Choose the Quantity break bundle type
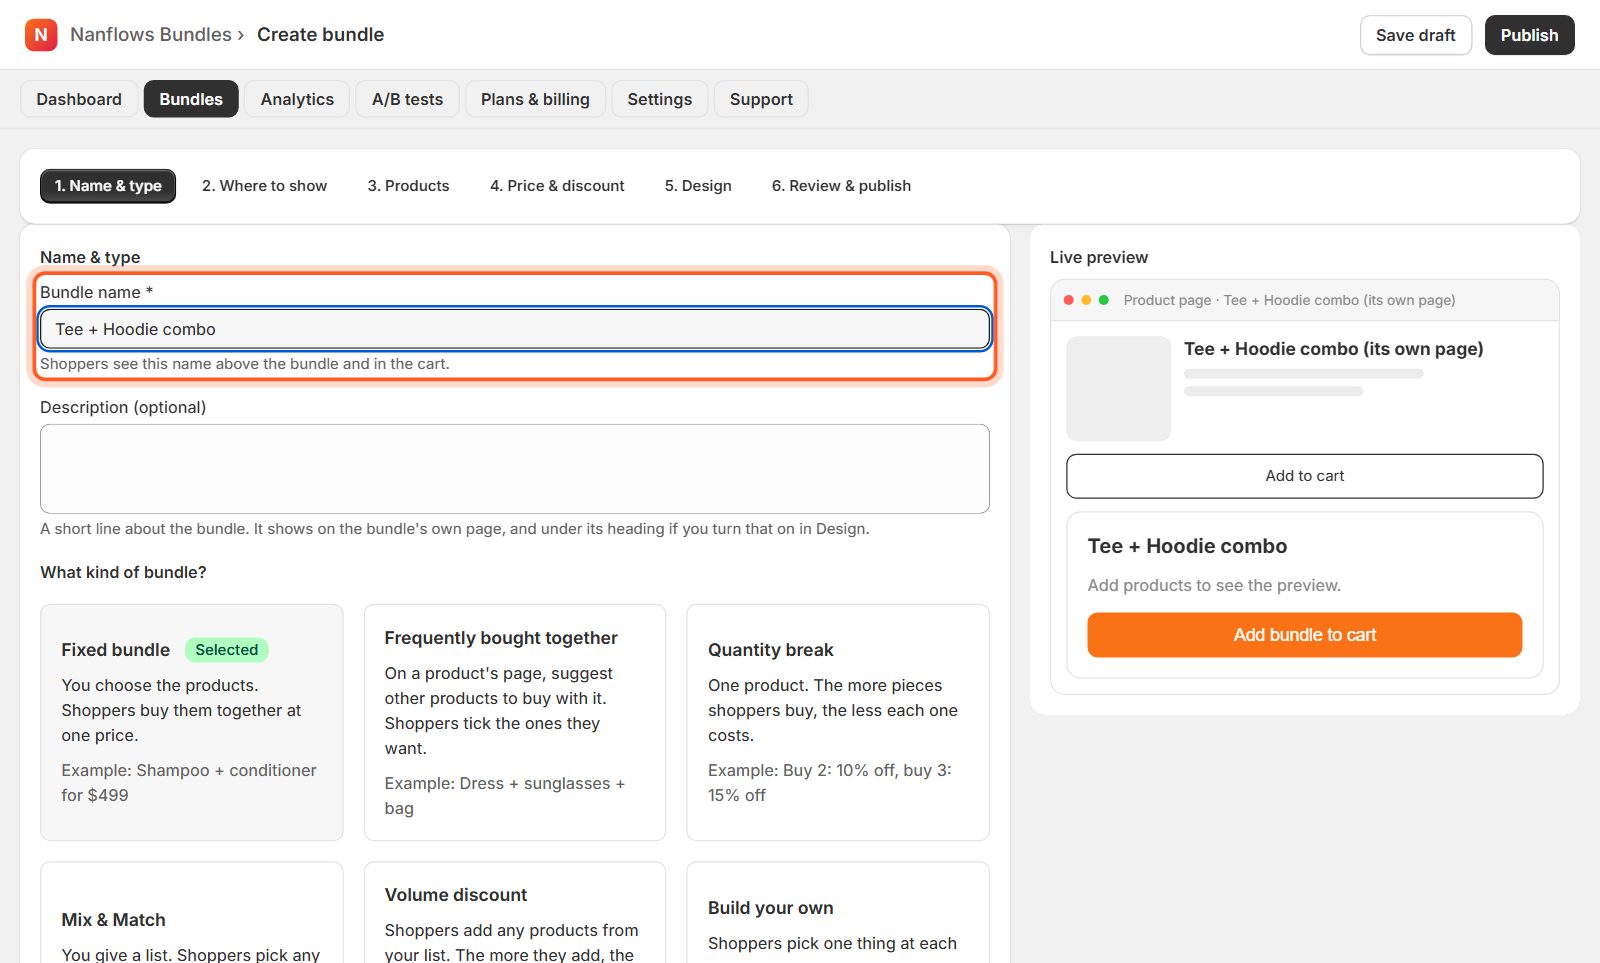 pyautogui.click(x=838, y=722)
